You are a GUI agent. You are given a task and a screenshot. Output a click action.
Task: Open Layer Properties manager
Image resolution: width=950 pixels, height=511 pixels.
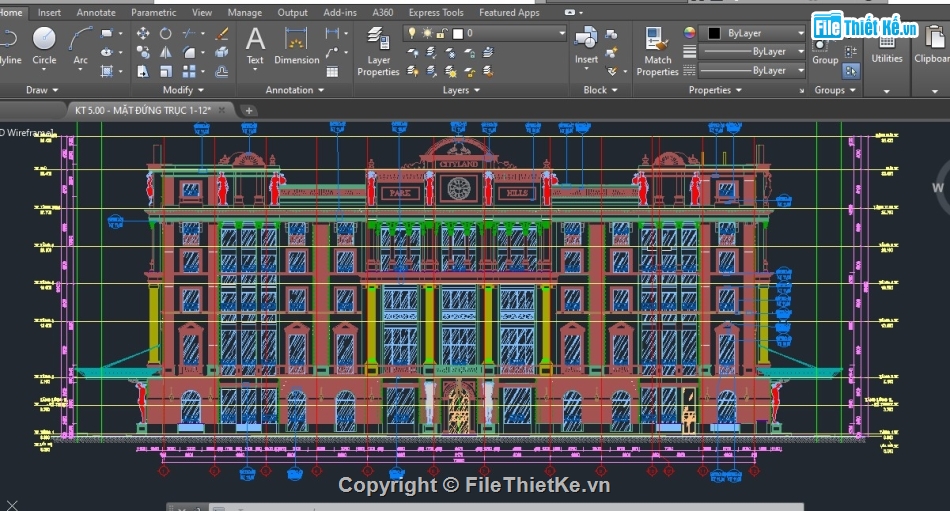[378, 52]
